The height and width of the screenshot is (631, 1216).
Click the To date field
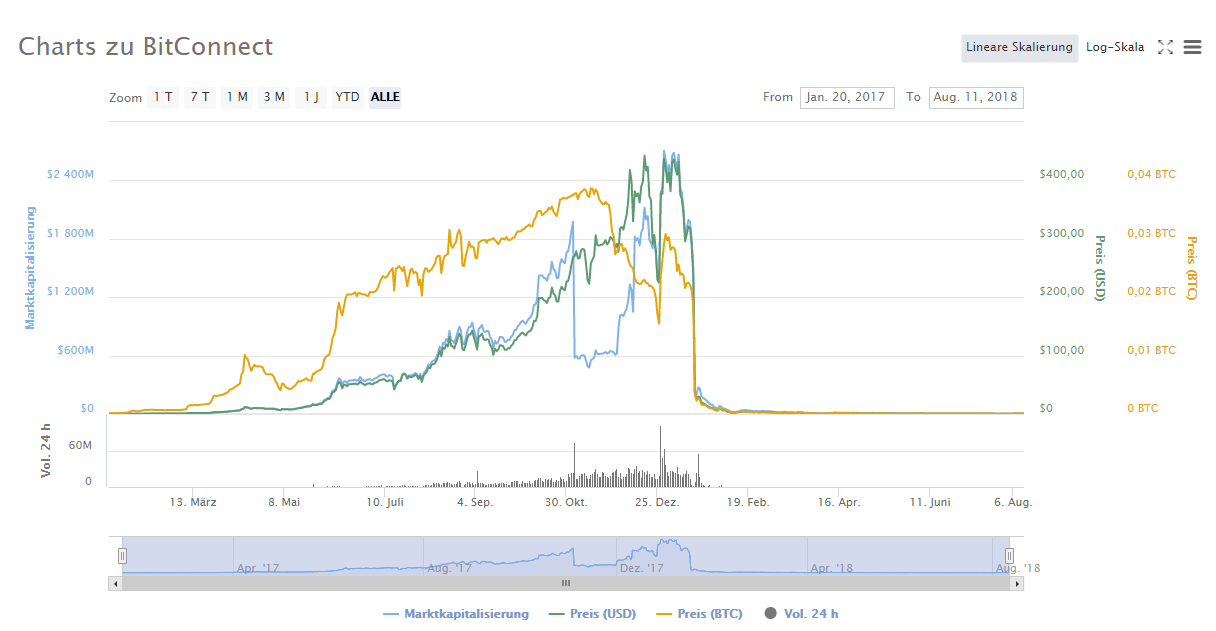[976, 97]
